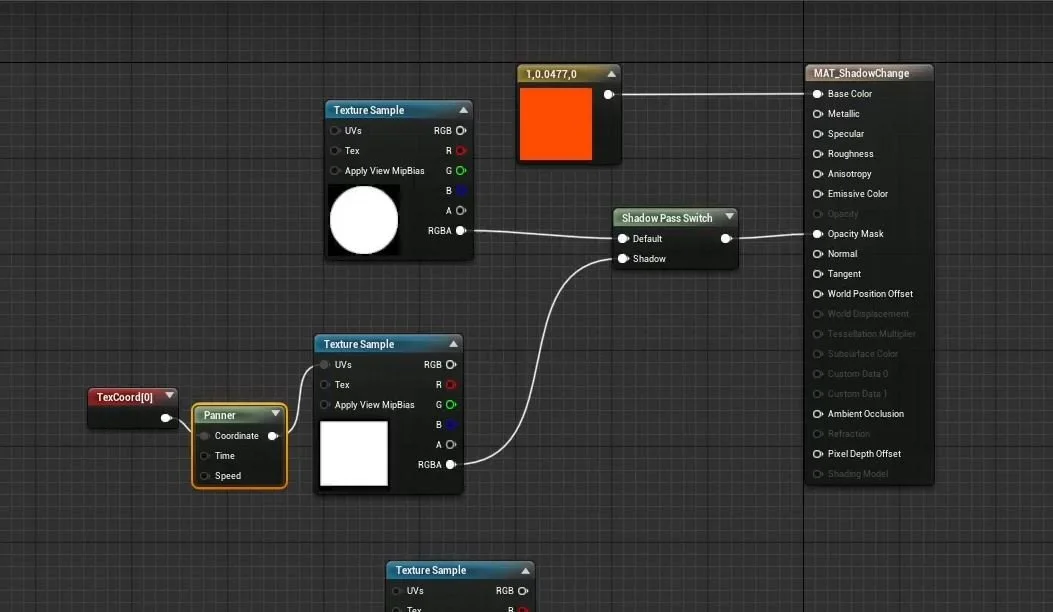Click the G output pin of the lower Texture Sample
The width and height of the screenshot is (1053, 612).
coord(449,404)
